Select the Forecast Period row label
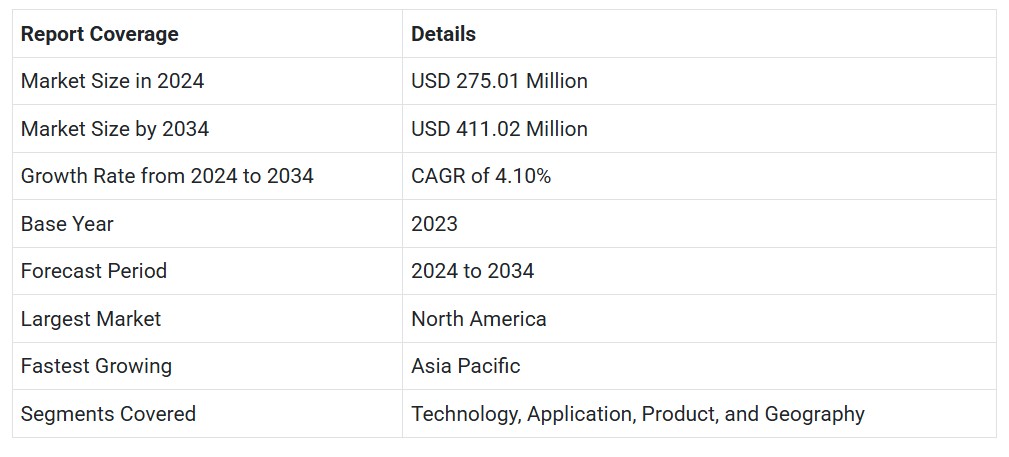The width and height of the screenshot is (1009, 457). click(x=94, y=271)
